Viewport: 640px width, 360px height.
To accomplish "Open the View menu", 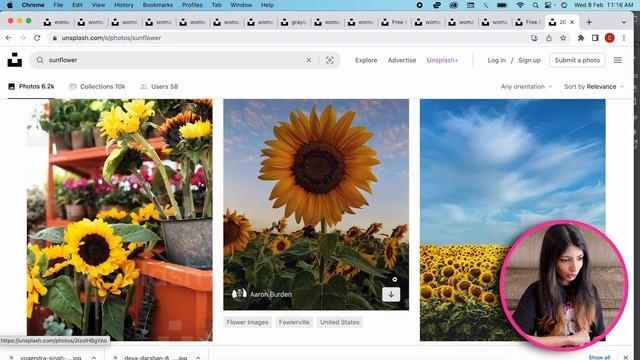I will pos(98,5).
